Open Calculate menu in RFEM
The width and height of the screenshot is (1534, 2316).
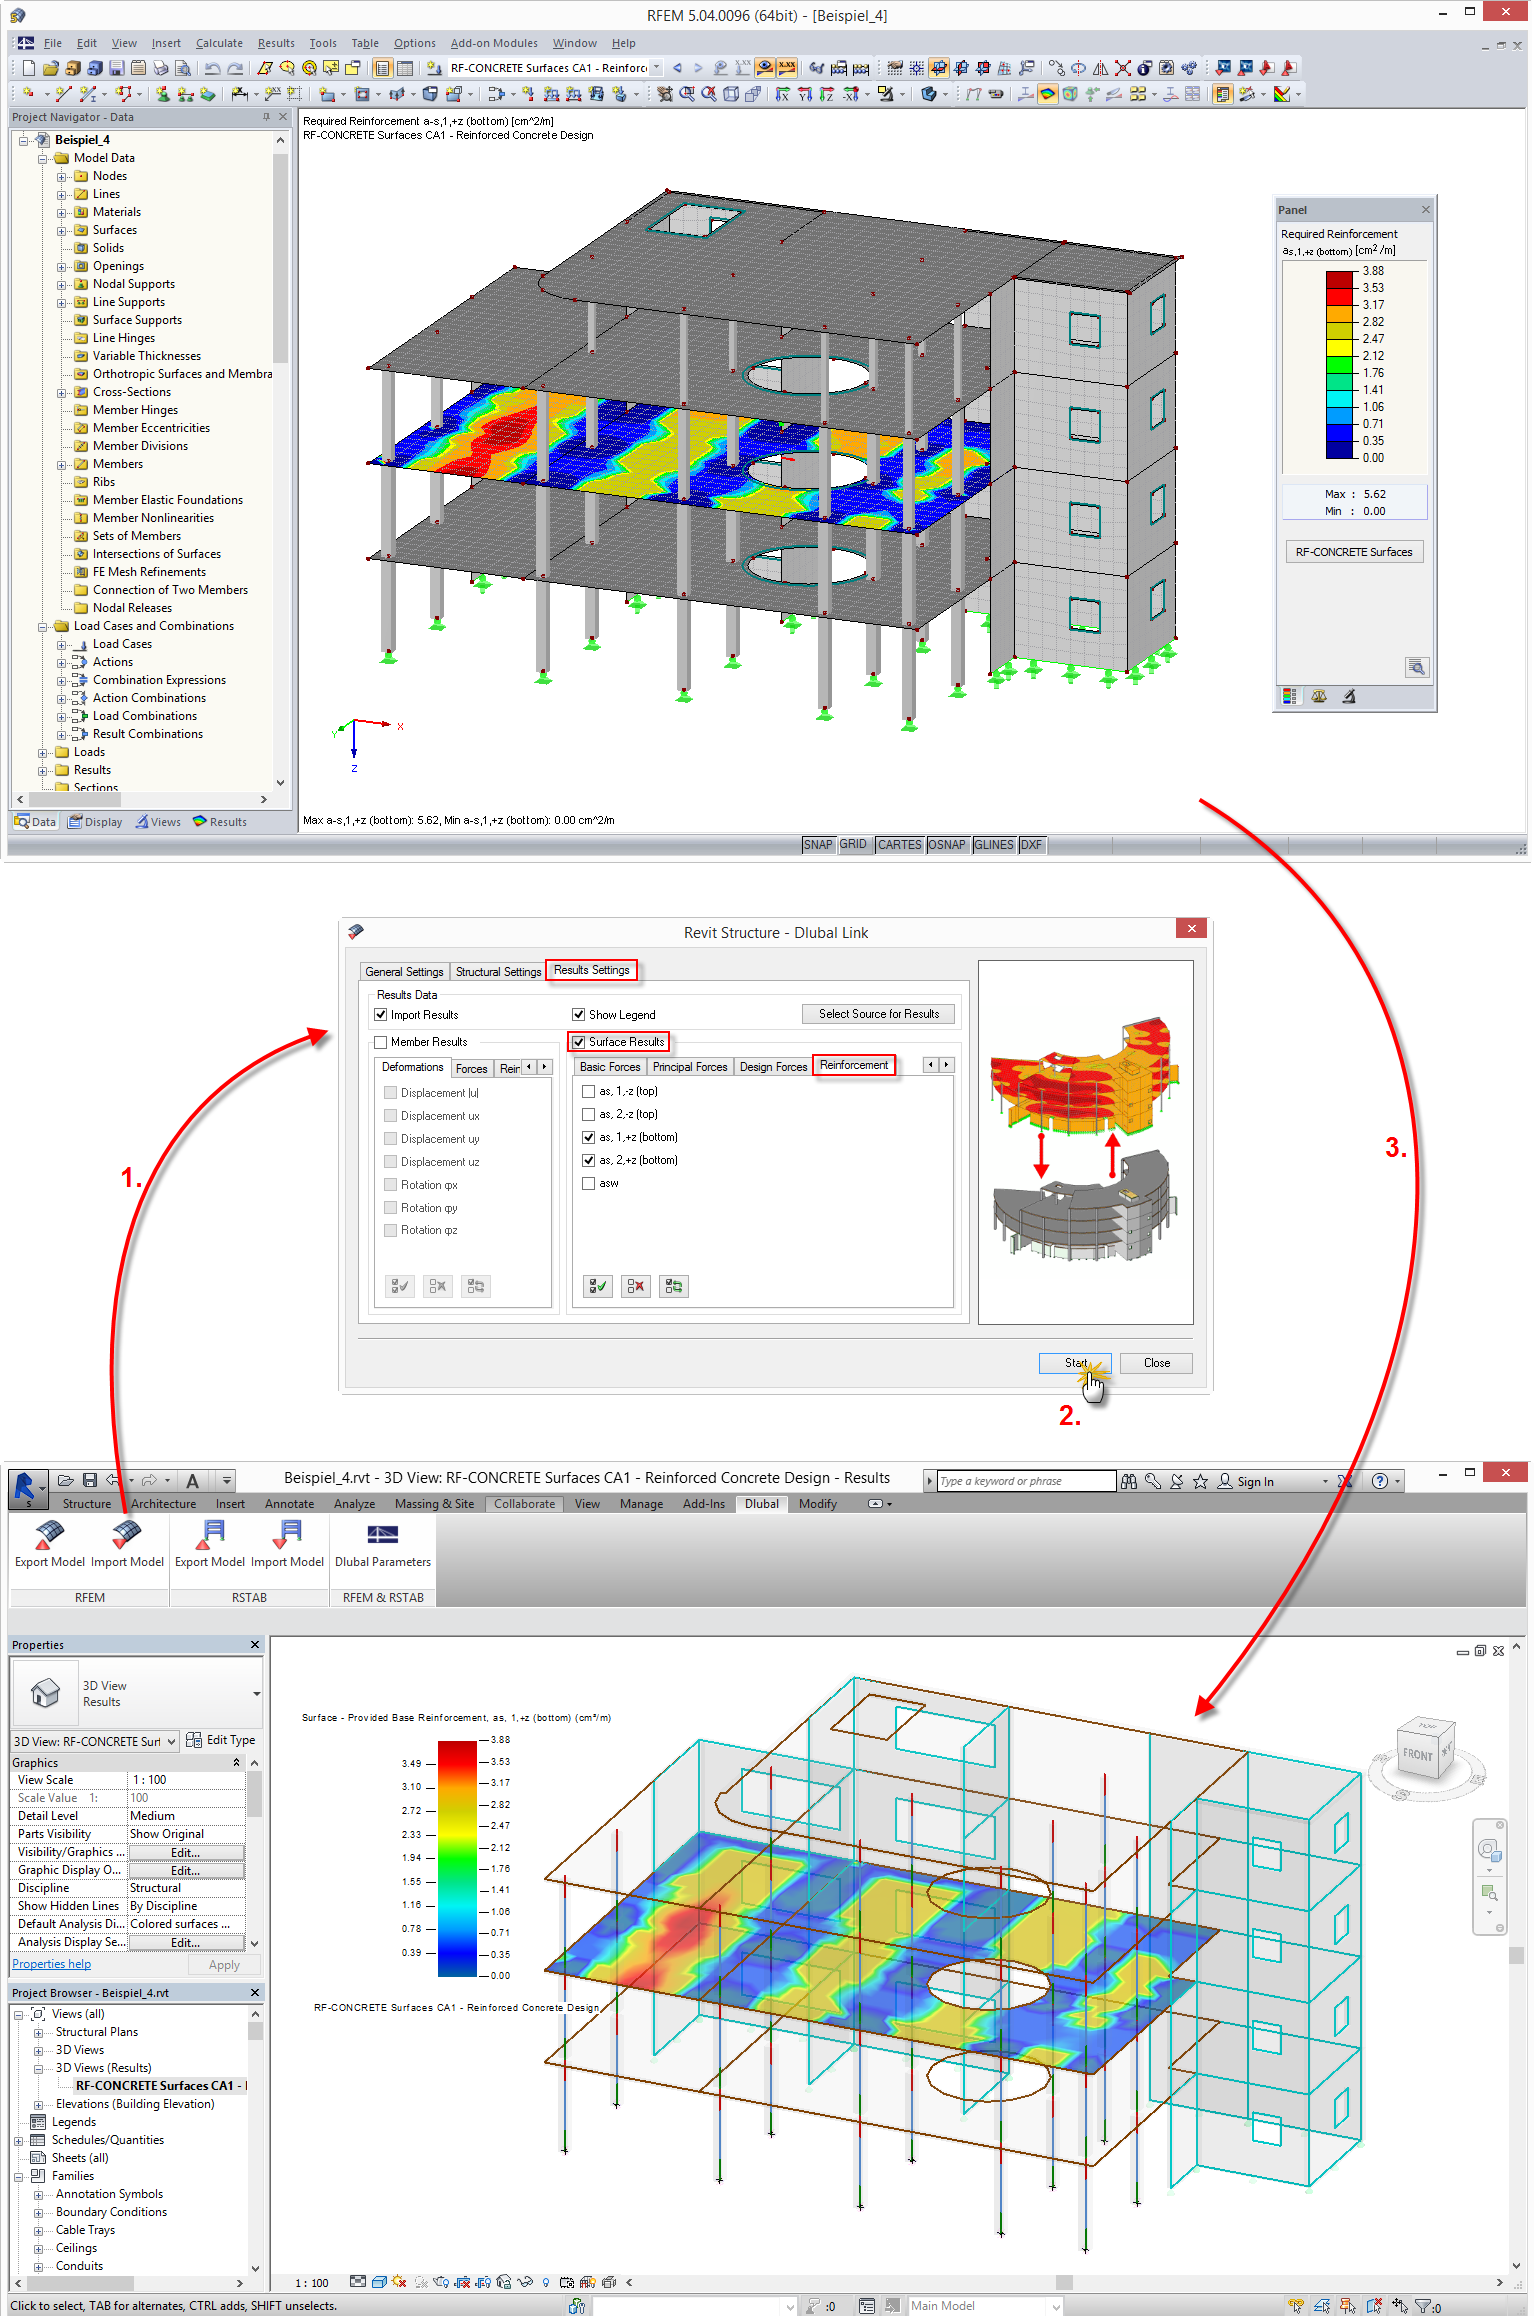point(219,43)
